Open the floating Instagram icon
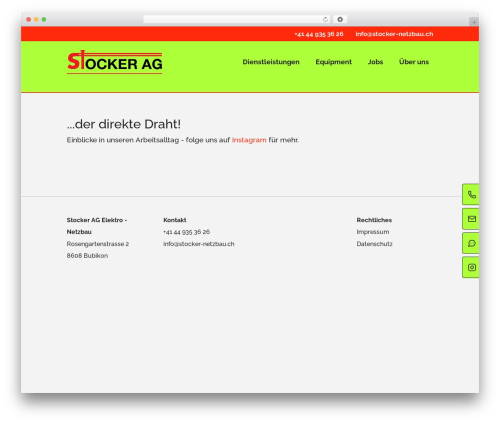Image resolution: width=500 pixels, height=423 pixels. 471,267
